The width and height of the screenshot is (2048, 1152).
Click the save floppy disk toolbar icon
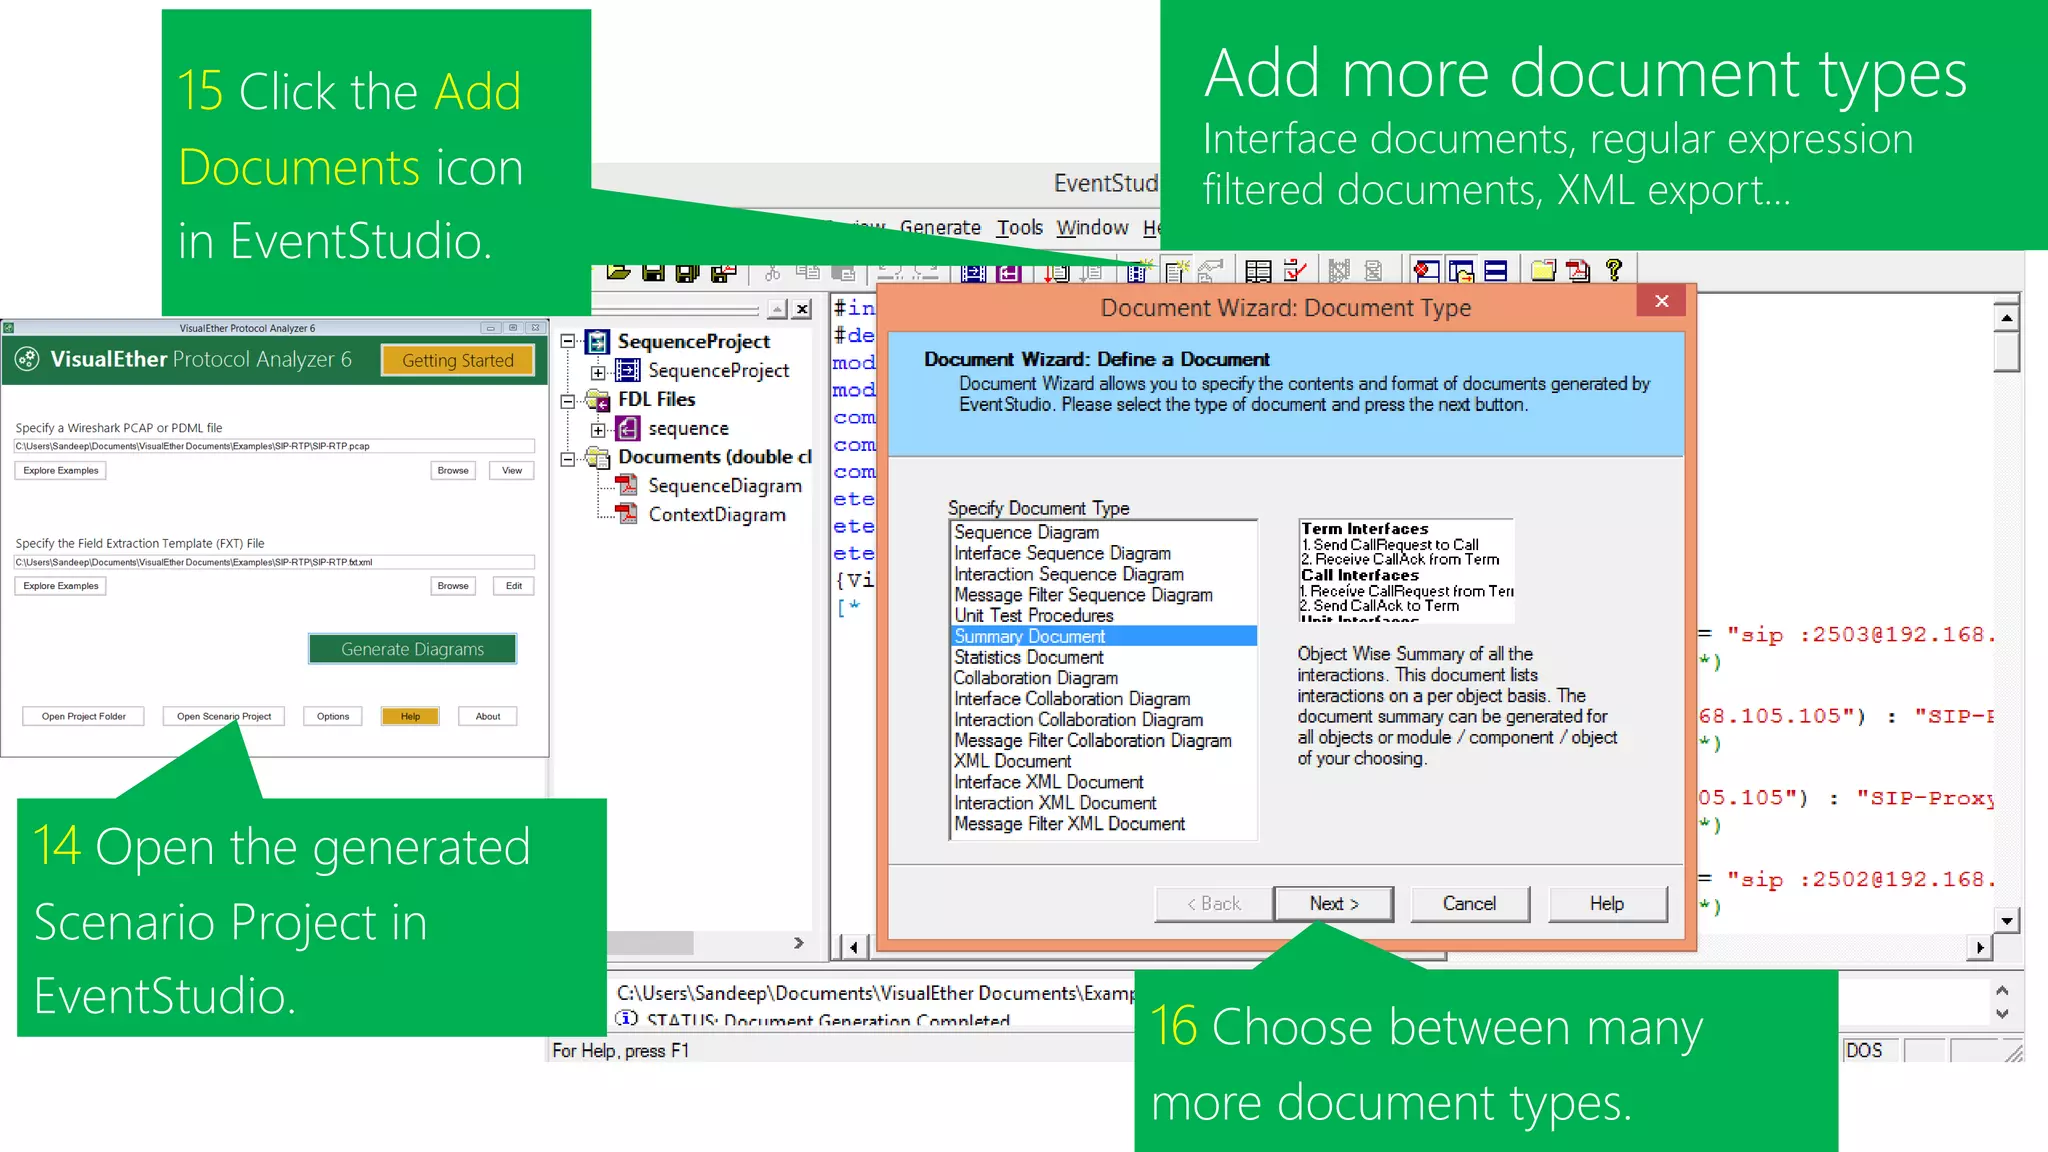pyautogui.click(x=653, y=272)
